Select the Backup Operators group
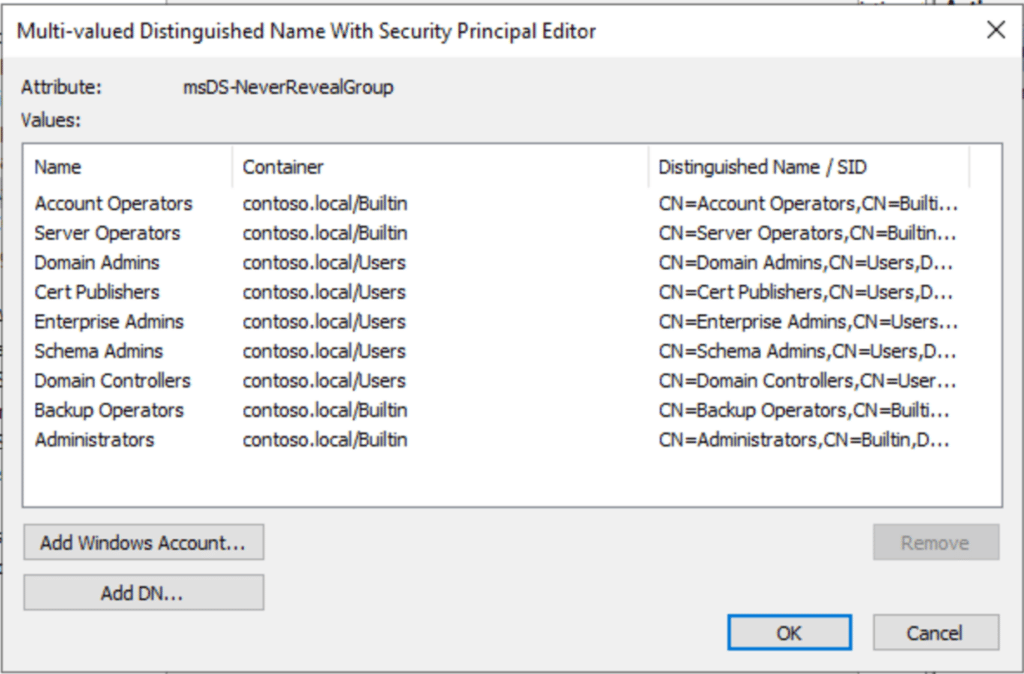Screen dimensions: 1024x674 click(110, 410)
